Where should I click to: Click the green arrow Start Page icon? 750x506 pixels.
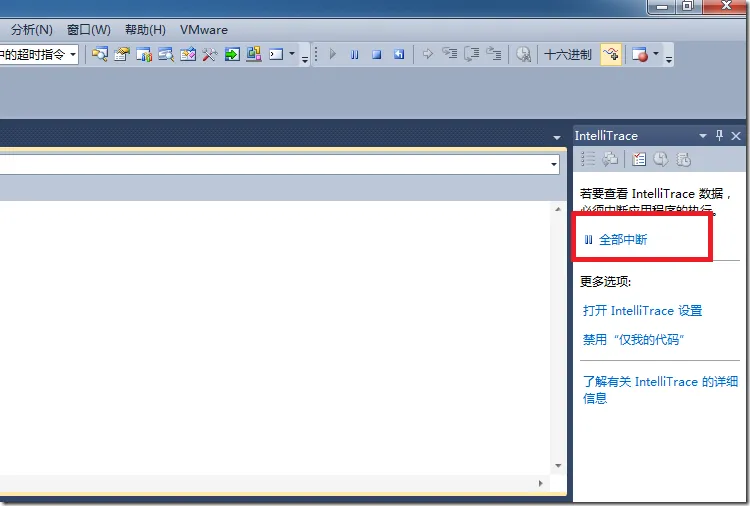click(x=232, y=55)
